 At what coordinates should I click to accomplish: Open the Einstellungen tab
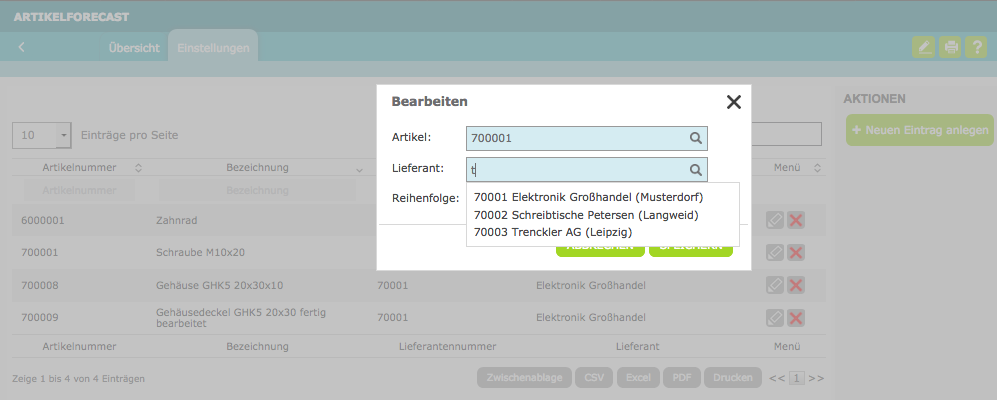213,48
